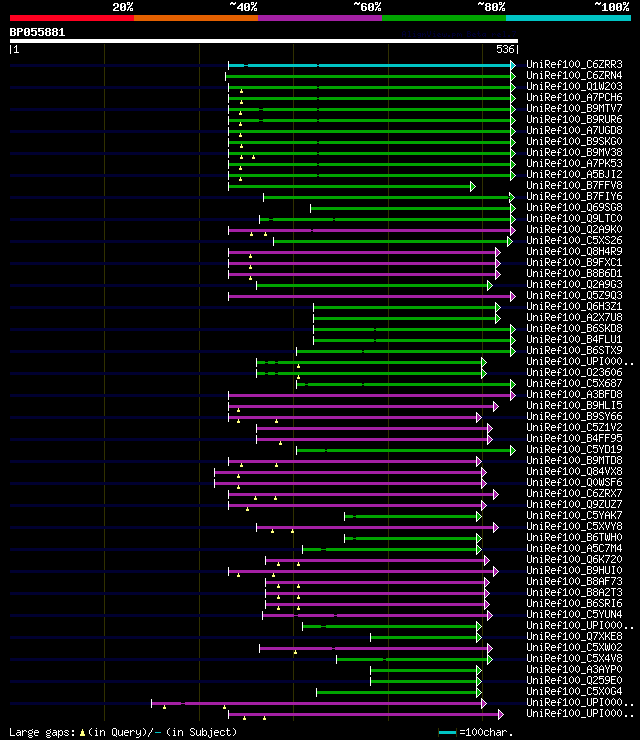The image size is (640, 740).
Task: Open hit UniRef100_Q2A9G3
Action: [x=574, y=285]
